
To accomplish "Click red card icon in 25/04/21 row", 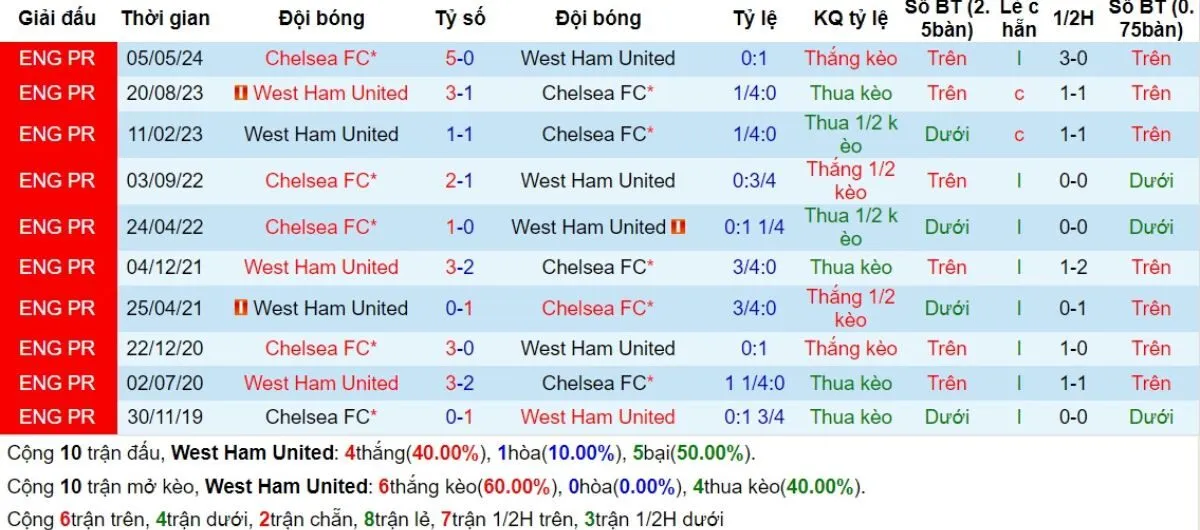I will coord(240,308).
